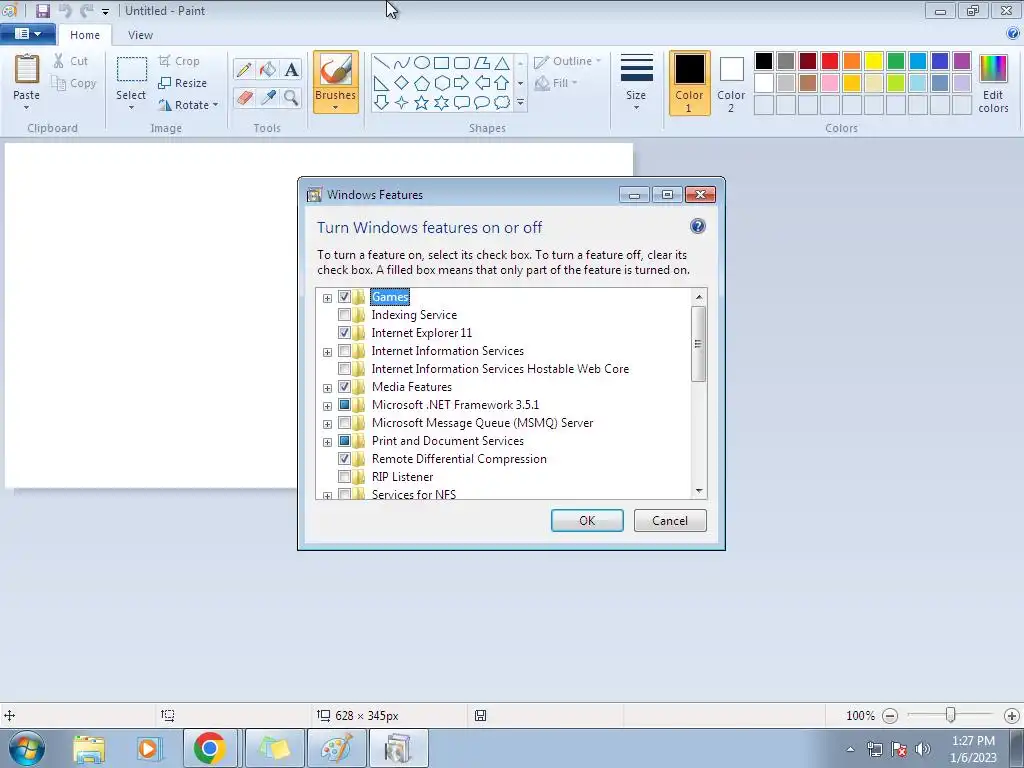Click the rectangular Select tool icon

click(x=131, y=71)
